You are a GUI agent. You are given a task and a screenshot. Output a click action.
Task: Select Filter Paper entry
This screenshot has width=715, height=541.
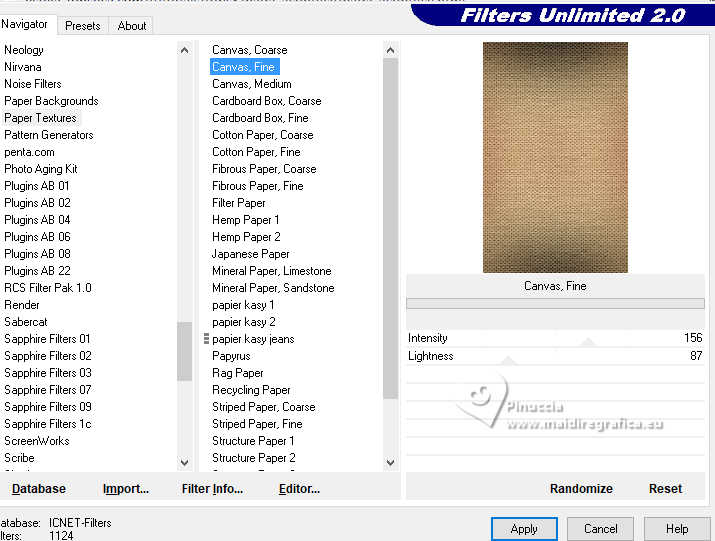238,203
